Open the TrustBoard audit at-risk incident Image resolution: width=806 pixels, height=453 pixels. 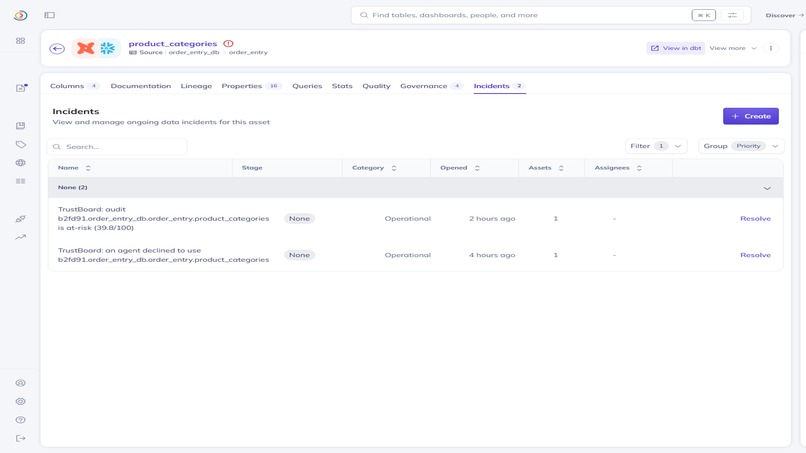[x=163, y=219]
